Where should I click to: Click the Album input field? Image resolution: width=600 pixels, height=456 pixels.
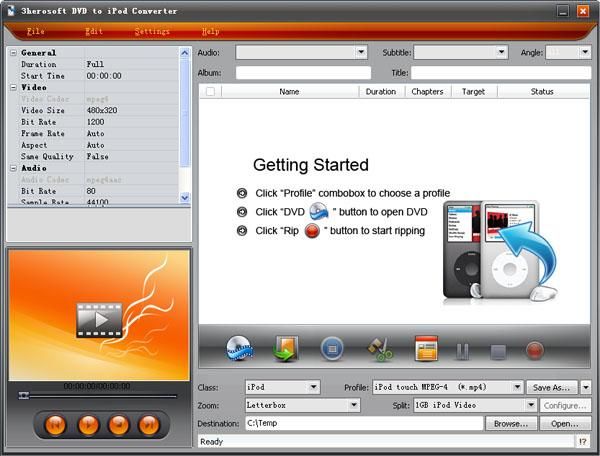point(303,73)
